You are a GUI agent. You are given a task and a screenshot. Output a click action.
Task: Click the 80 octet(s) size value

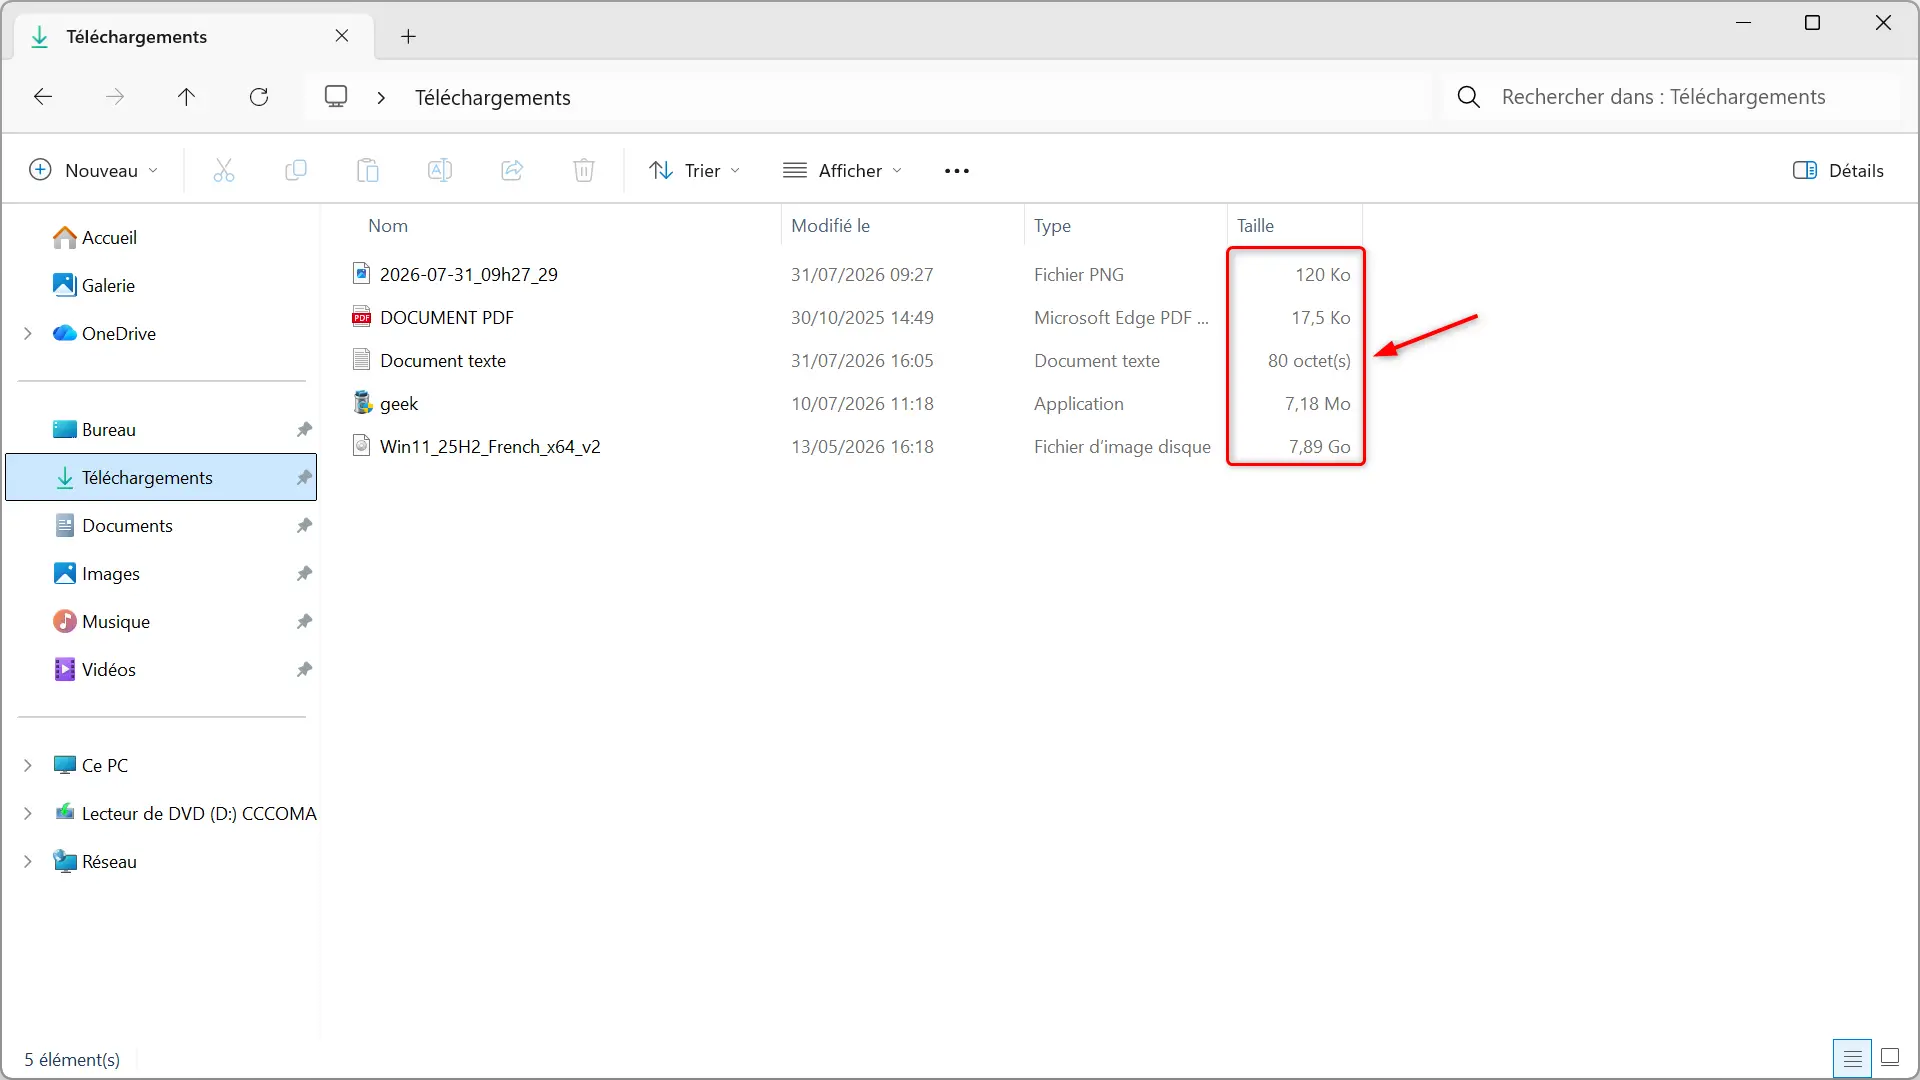point(1309,361)
